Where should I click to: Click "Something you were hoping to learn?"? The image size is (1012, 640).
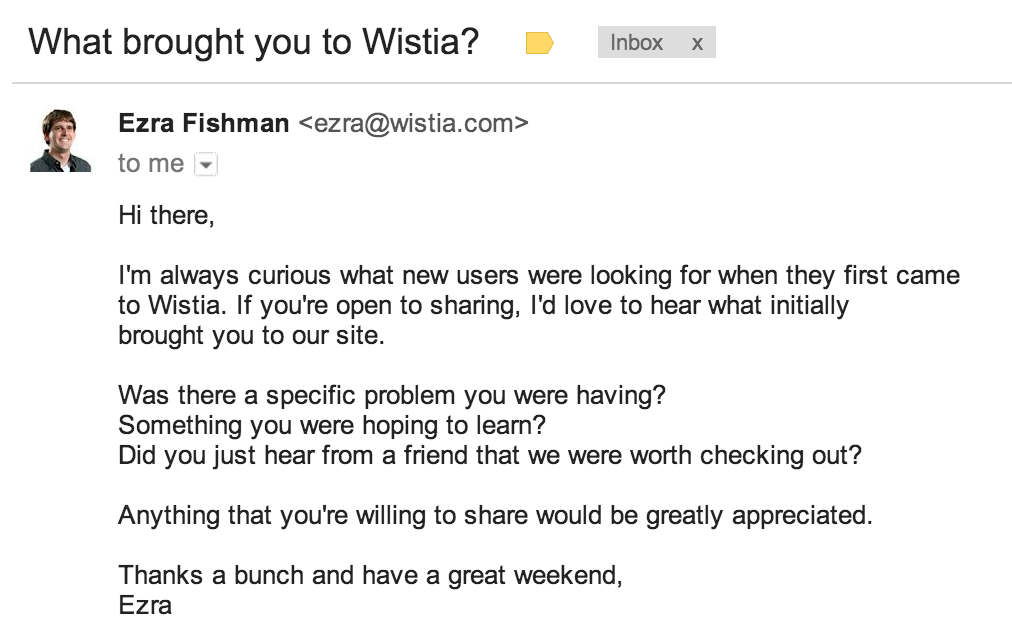(x=332, y=425)
